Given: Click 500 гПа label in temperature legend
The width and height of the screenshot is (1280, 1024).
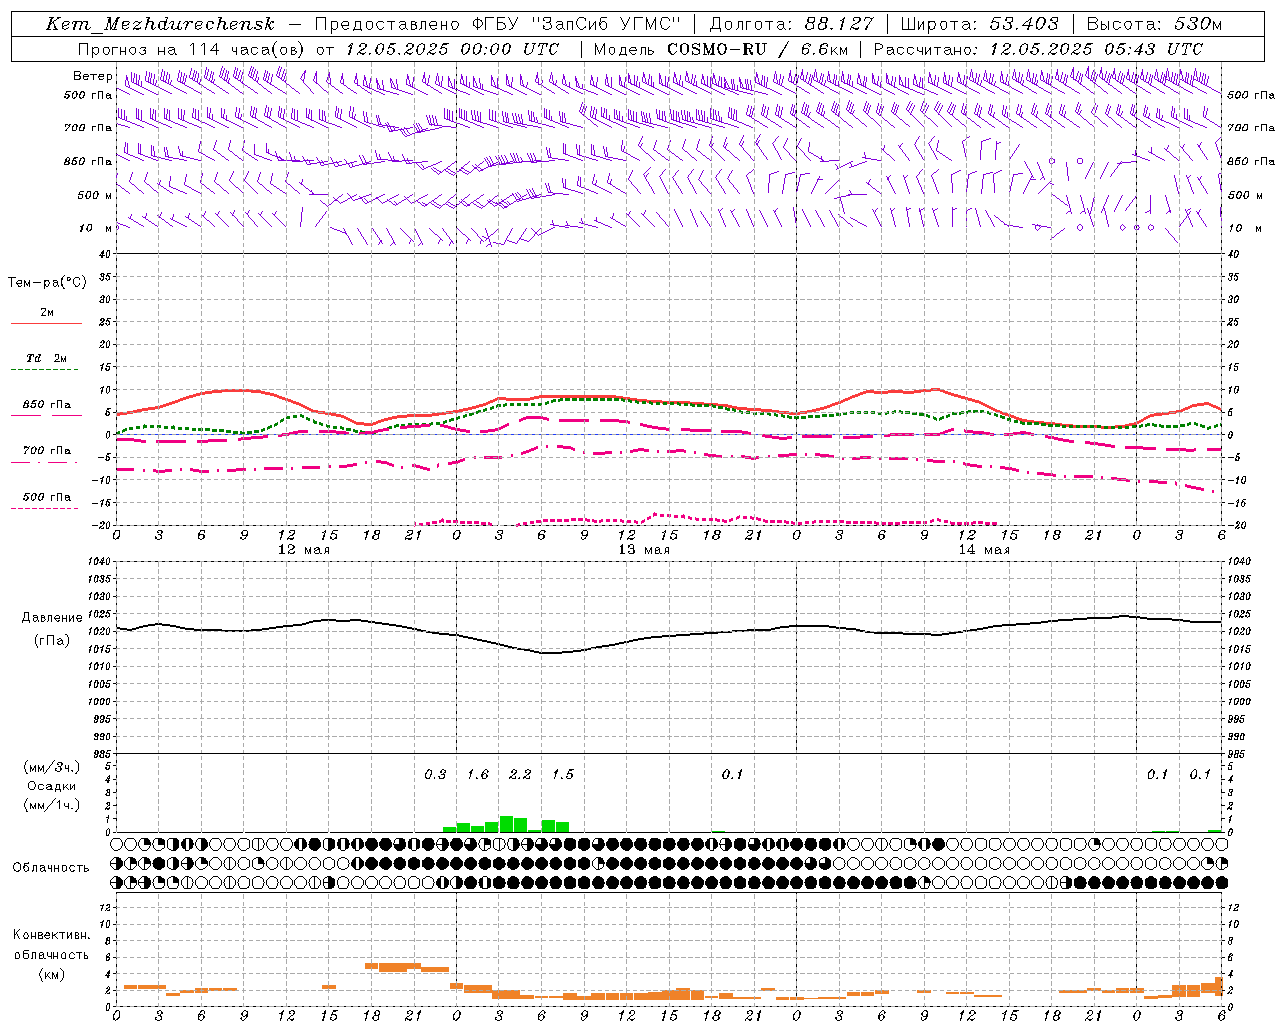Looking at the screenshot, I should 47,497.
